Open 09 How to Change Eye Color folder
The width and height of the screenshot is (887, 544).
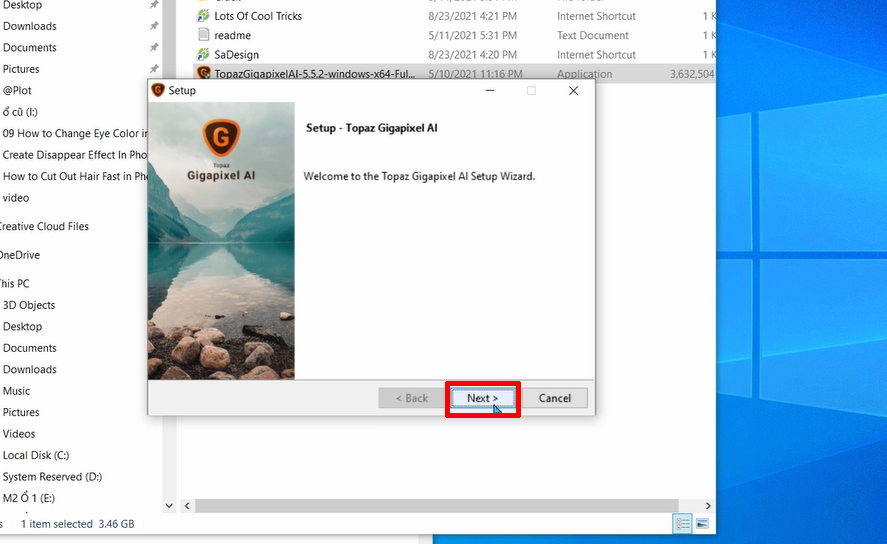tap(75, 133)
